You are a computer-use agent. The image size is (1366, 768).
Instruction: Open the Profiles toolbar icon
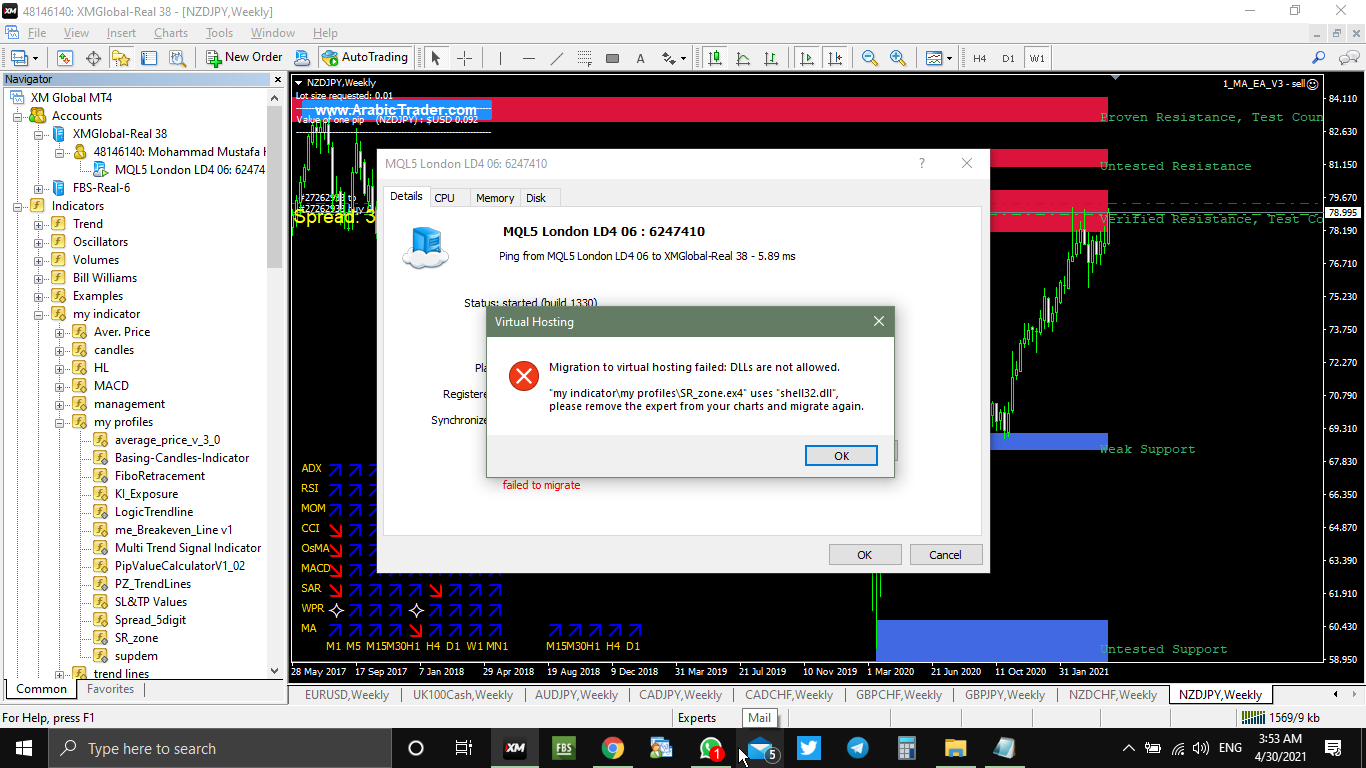[x=19, y=58]
